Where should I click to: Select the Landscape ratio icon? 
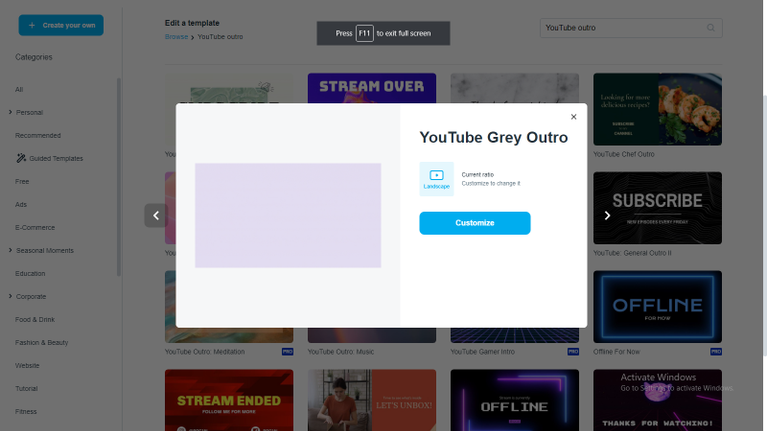point(436,179)
